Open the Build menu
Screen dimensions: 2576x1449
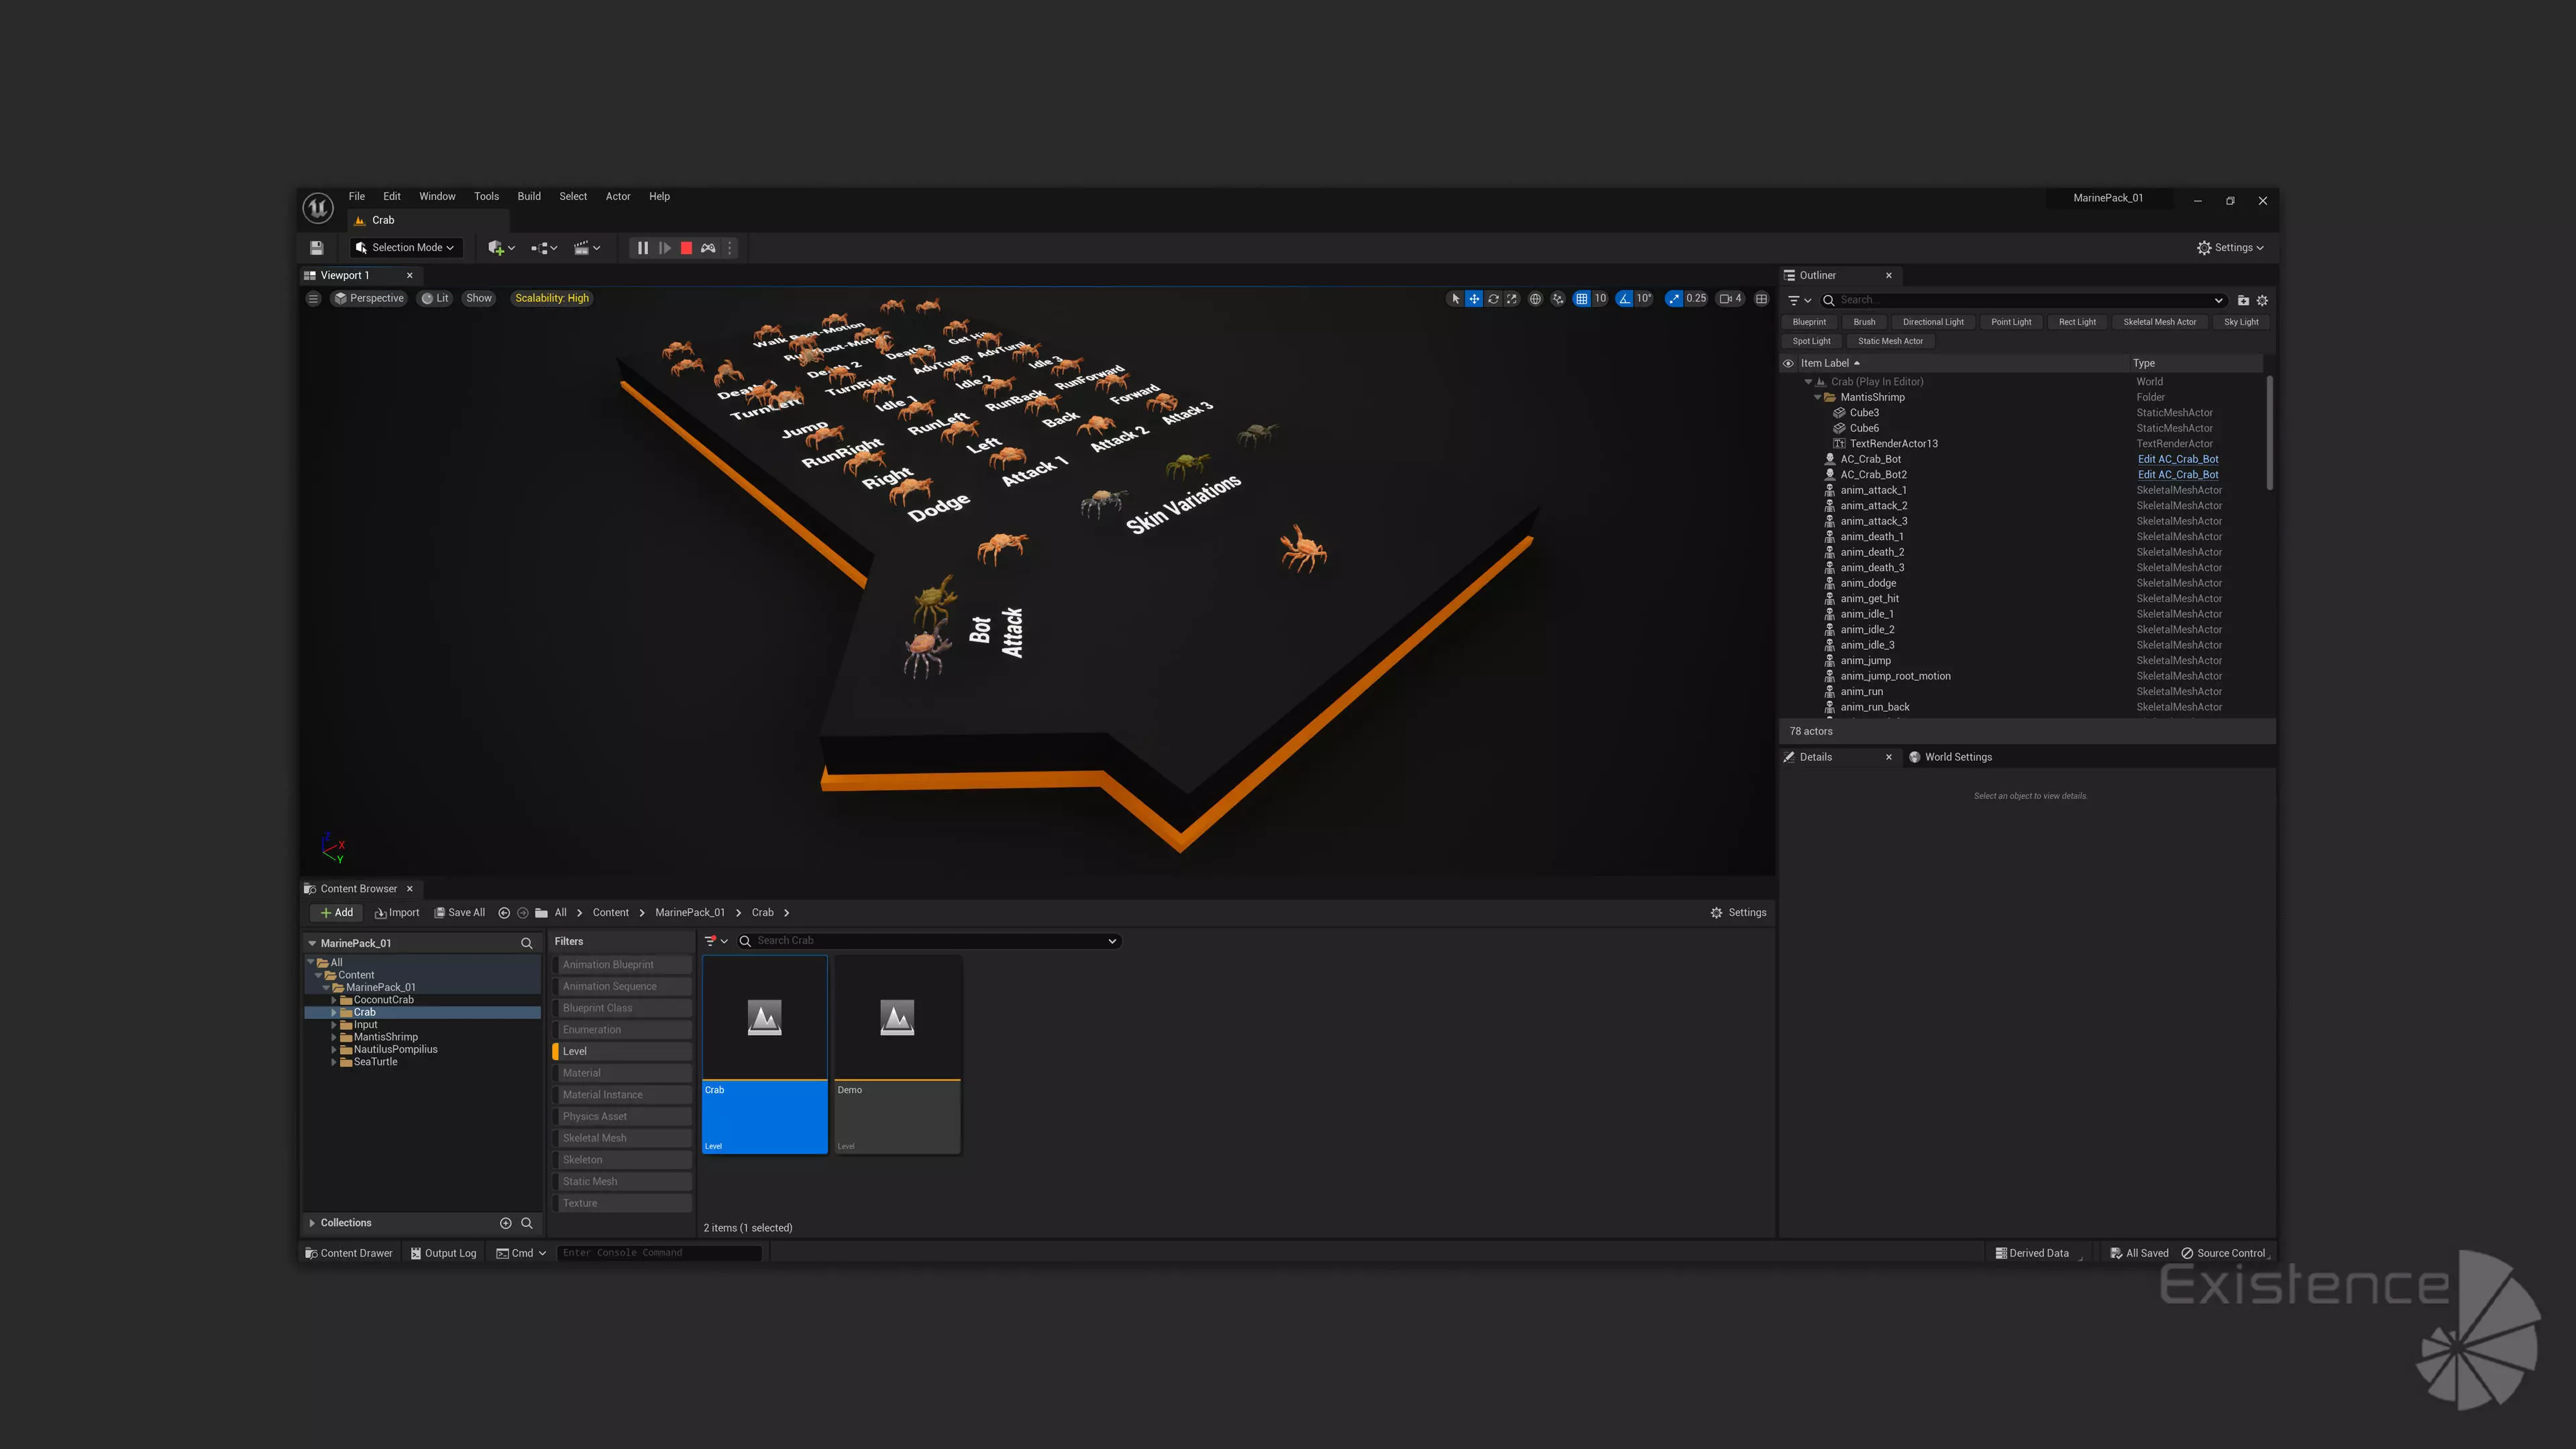point(528,196)
